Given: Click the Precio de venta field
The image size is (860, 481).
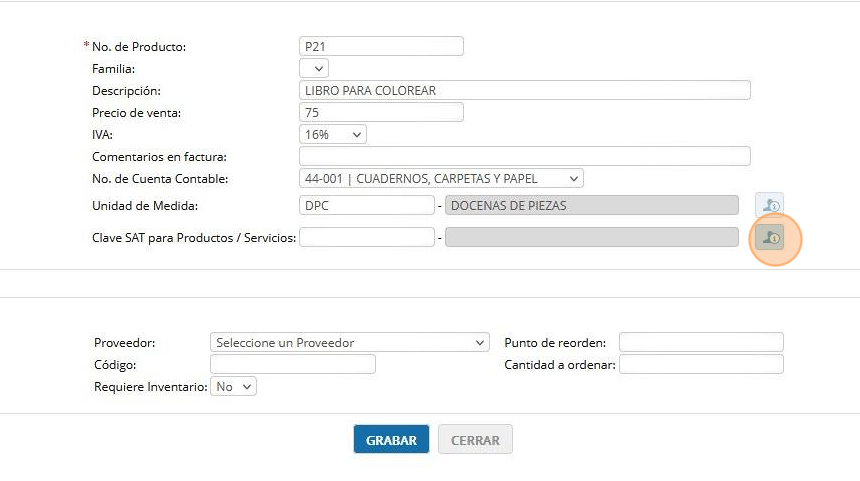Looking at the screenshot, I should [x=381, y=112].
